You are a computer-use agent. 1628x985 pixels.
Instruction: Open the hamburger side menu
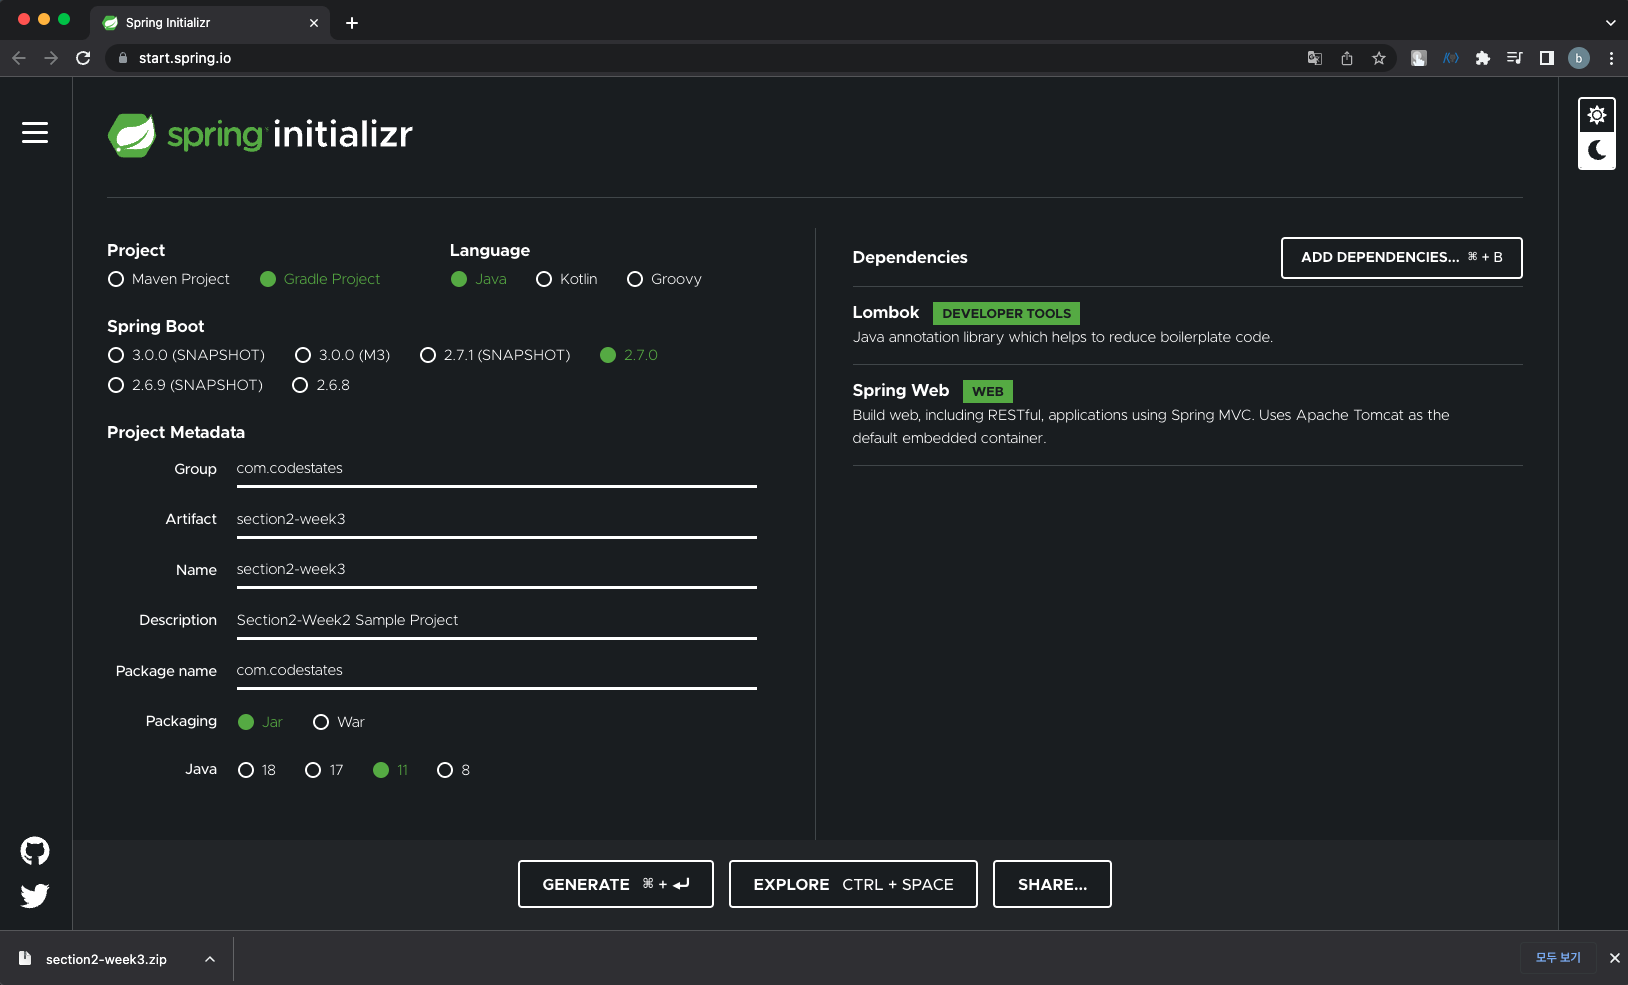(35, 133)
